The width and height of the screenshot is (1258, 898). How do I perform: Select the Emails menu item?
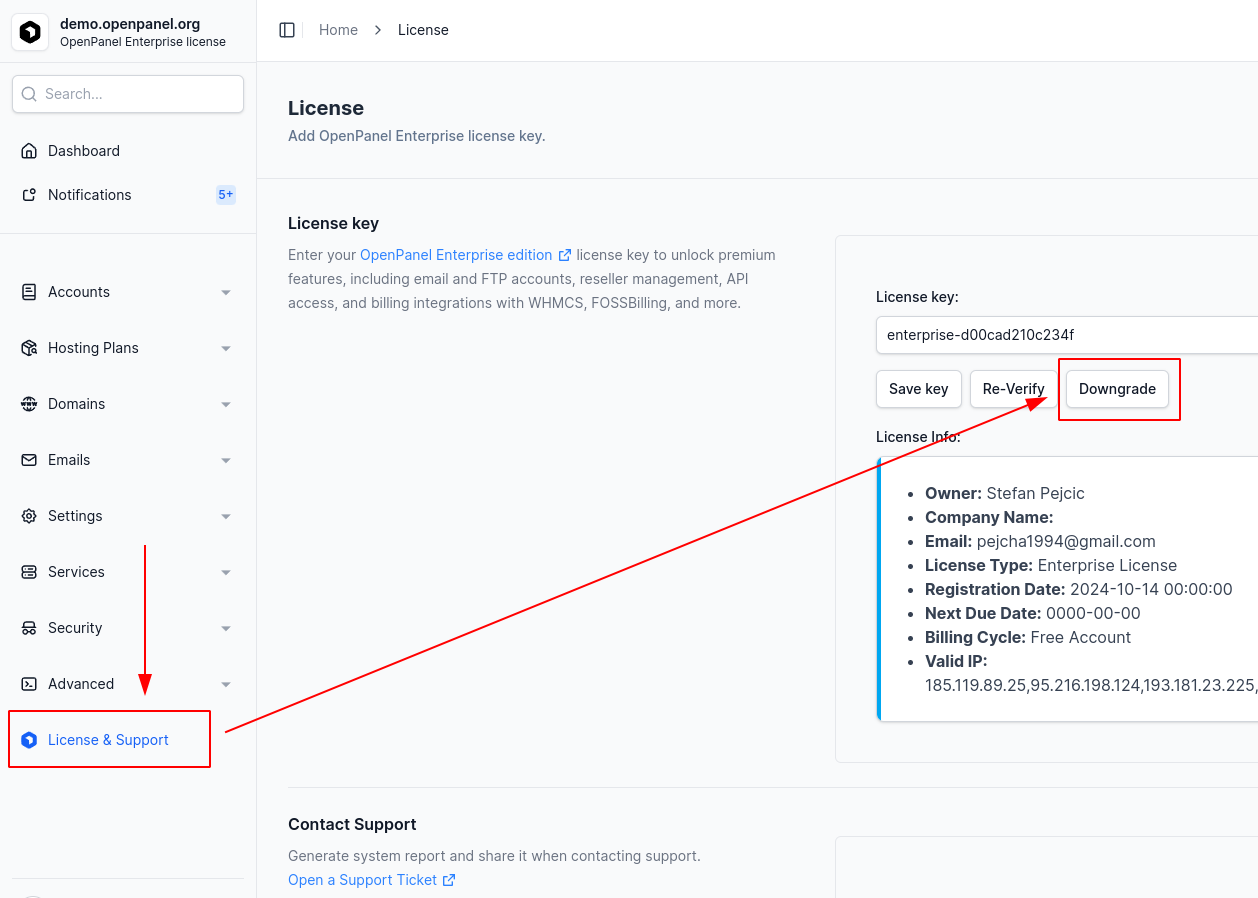[x=128, y=460]
